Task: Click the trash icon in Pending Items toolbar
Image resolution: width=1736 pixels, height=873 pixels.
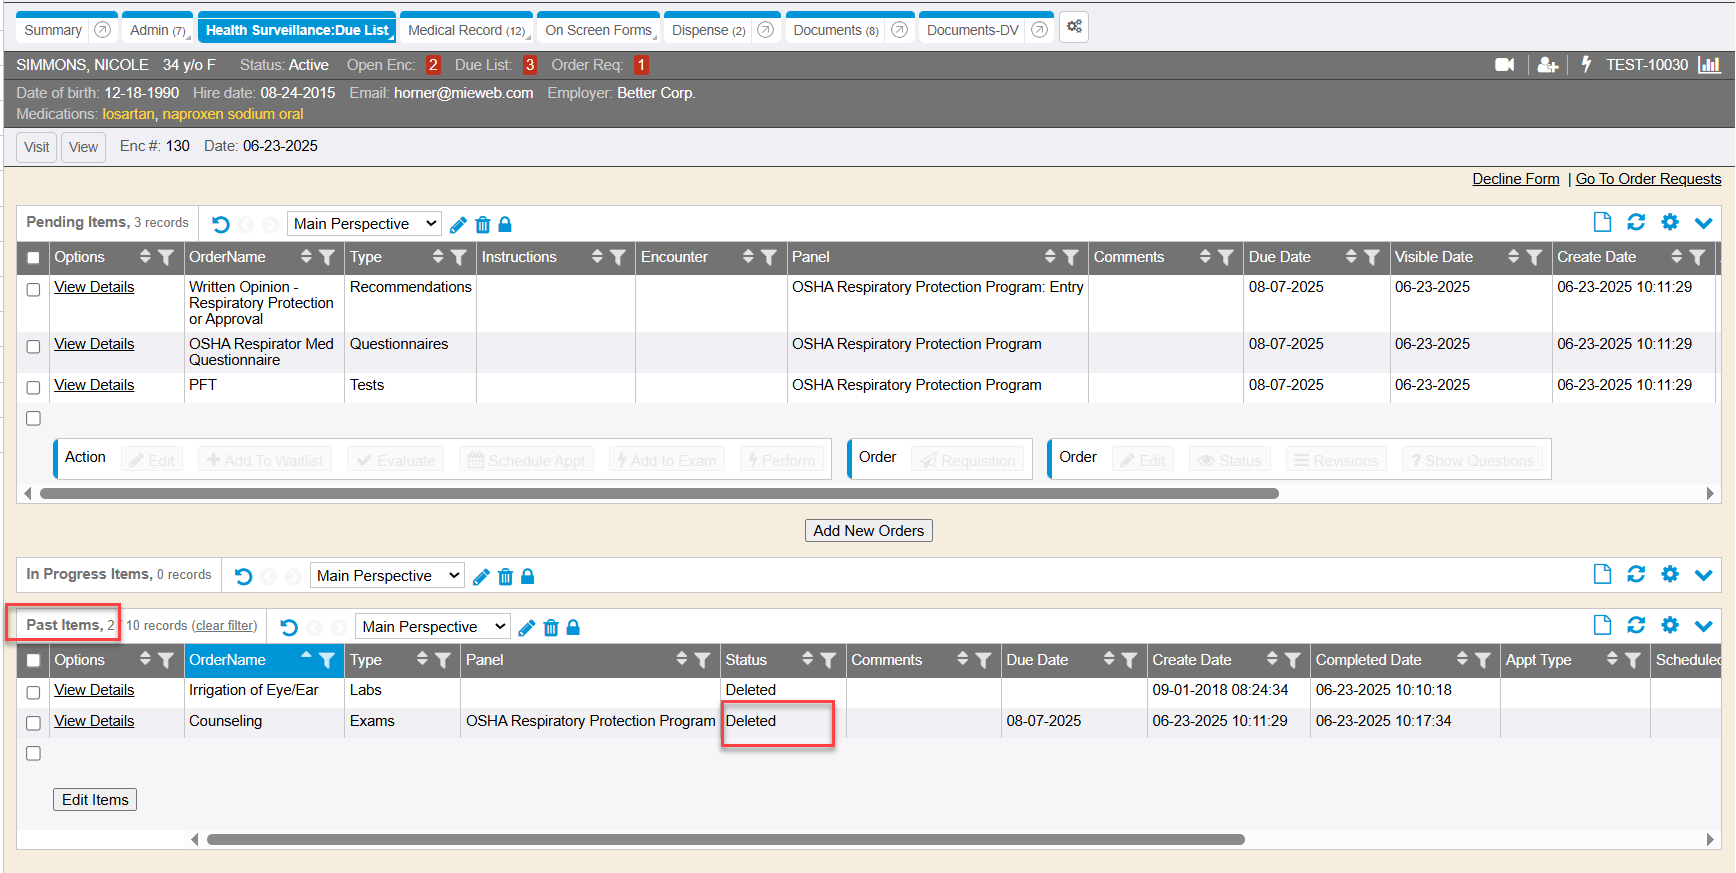Action: 483,225
